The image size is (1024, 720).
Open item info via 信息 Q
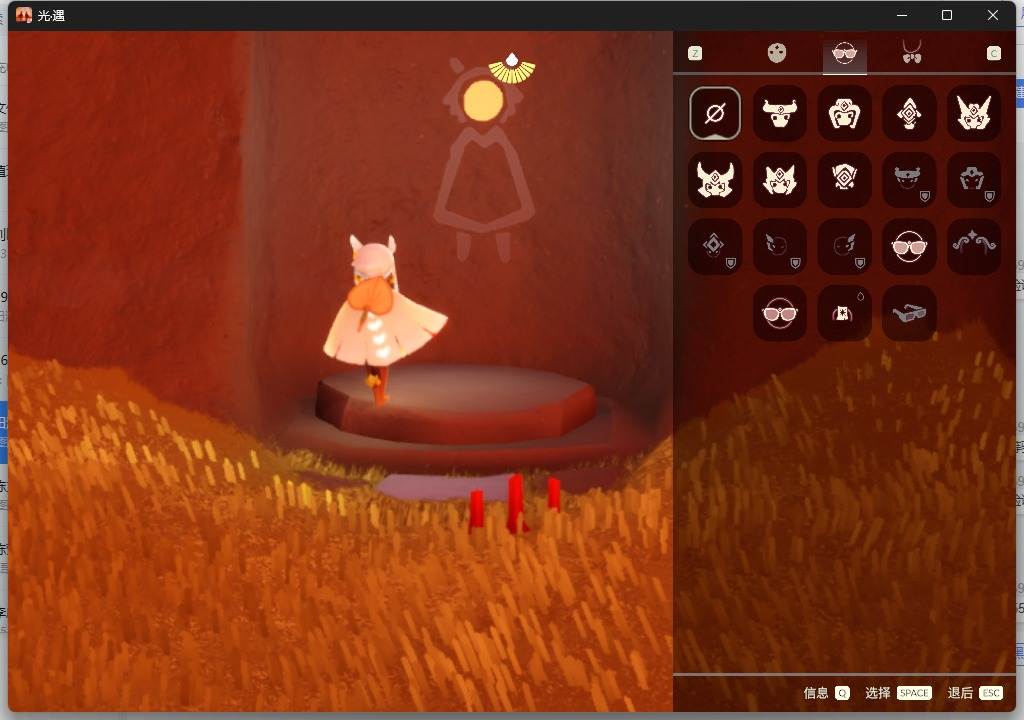pos(826,693)
